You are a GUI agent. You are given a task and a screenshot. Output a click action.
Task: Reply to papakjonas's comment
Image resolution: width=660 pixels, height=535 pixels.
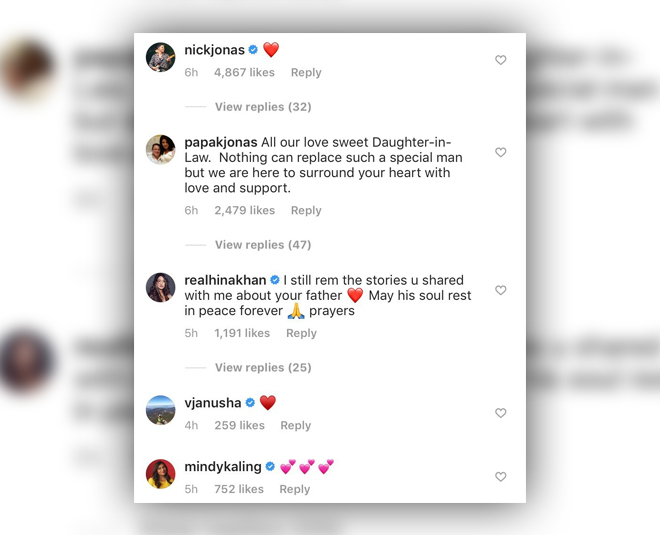click(306, 210)
